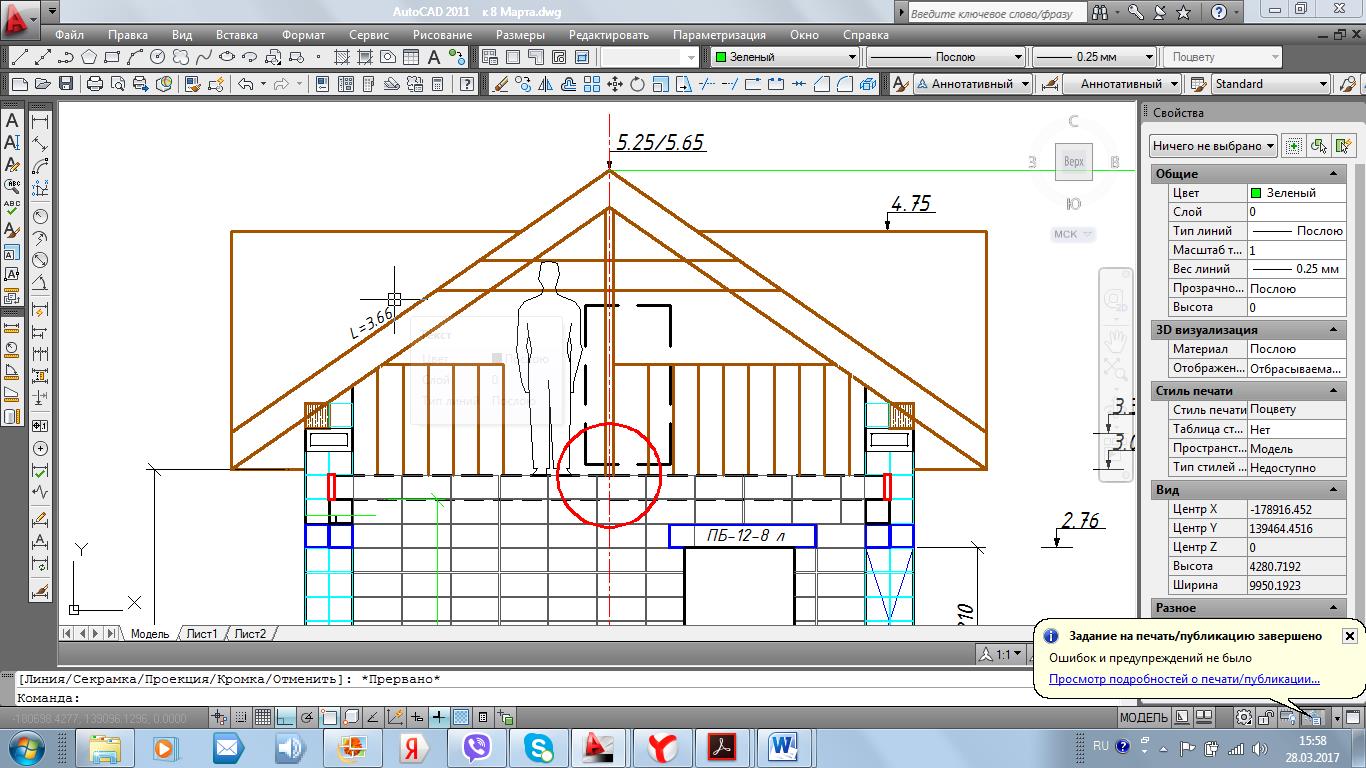Open Skype from the Windows taskbar
This screenshot has width=1366, height=768.
[x=538, y=747]
